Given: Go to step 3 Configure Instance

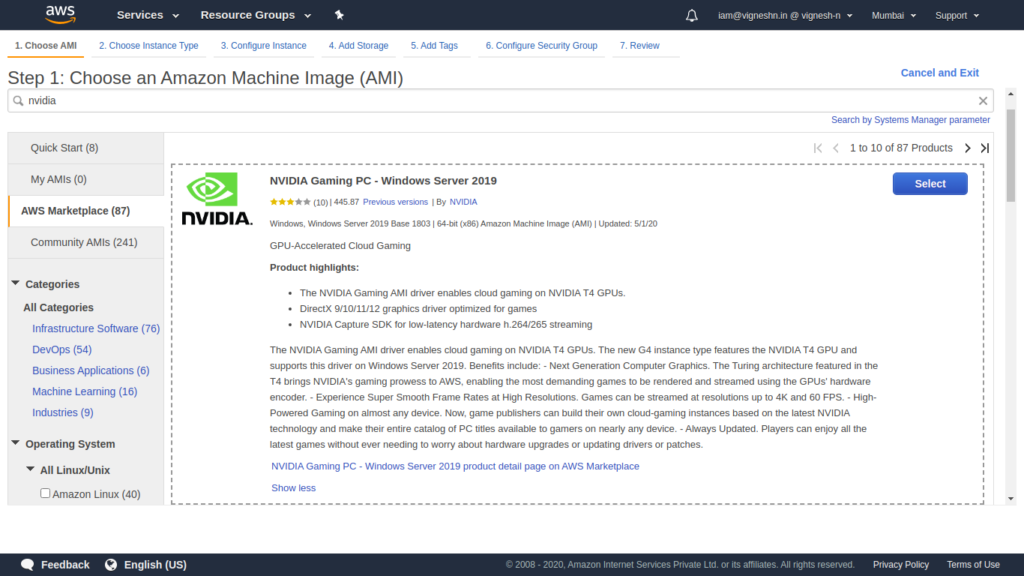Looking at the screenshot, I should click(263, 46).
